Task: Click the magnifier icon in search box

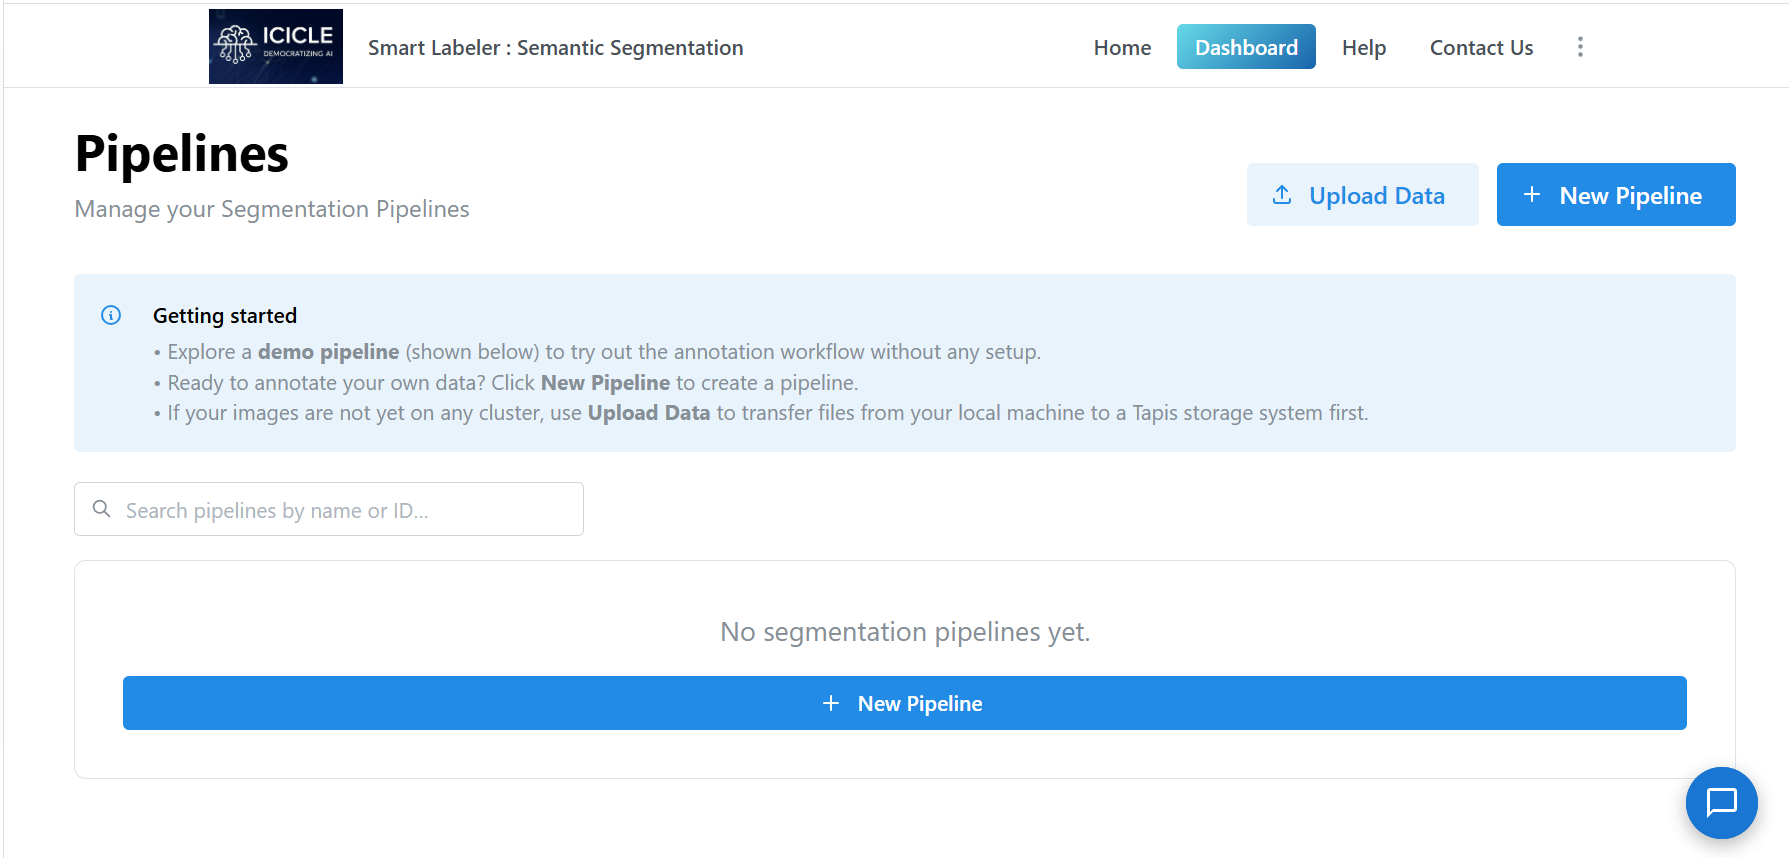Action: point(101,509)
